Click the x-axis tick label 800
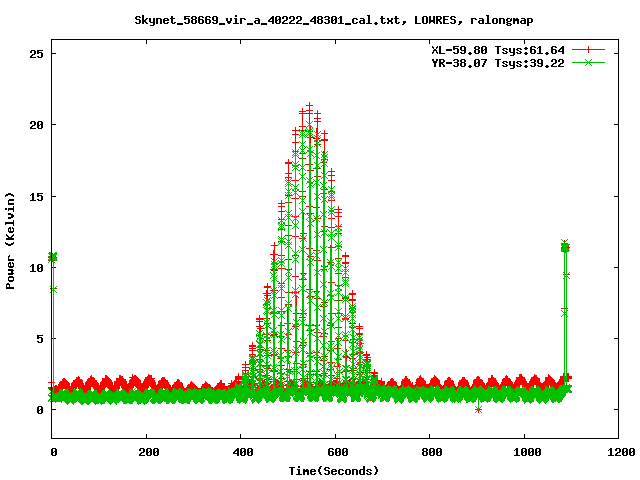The height and width of the screenshot is (480, 640). [432, 452]
